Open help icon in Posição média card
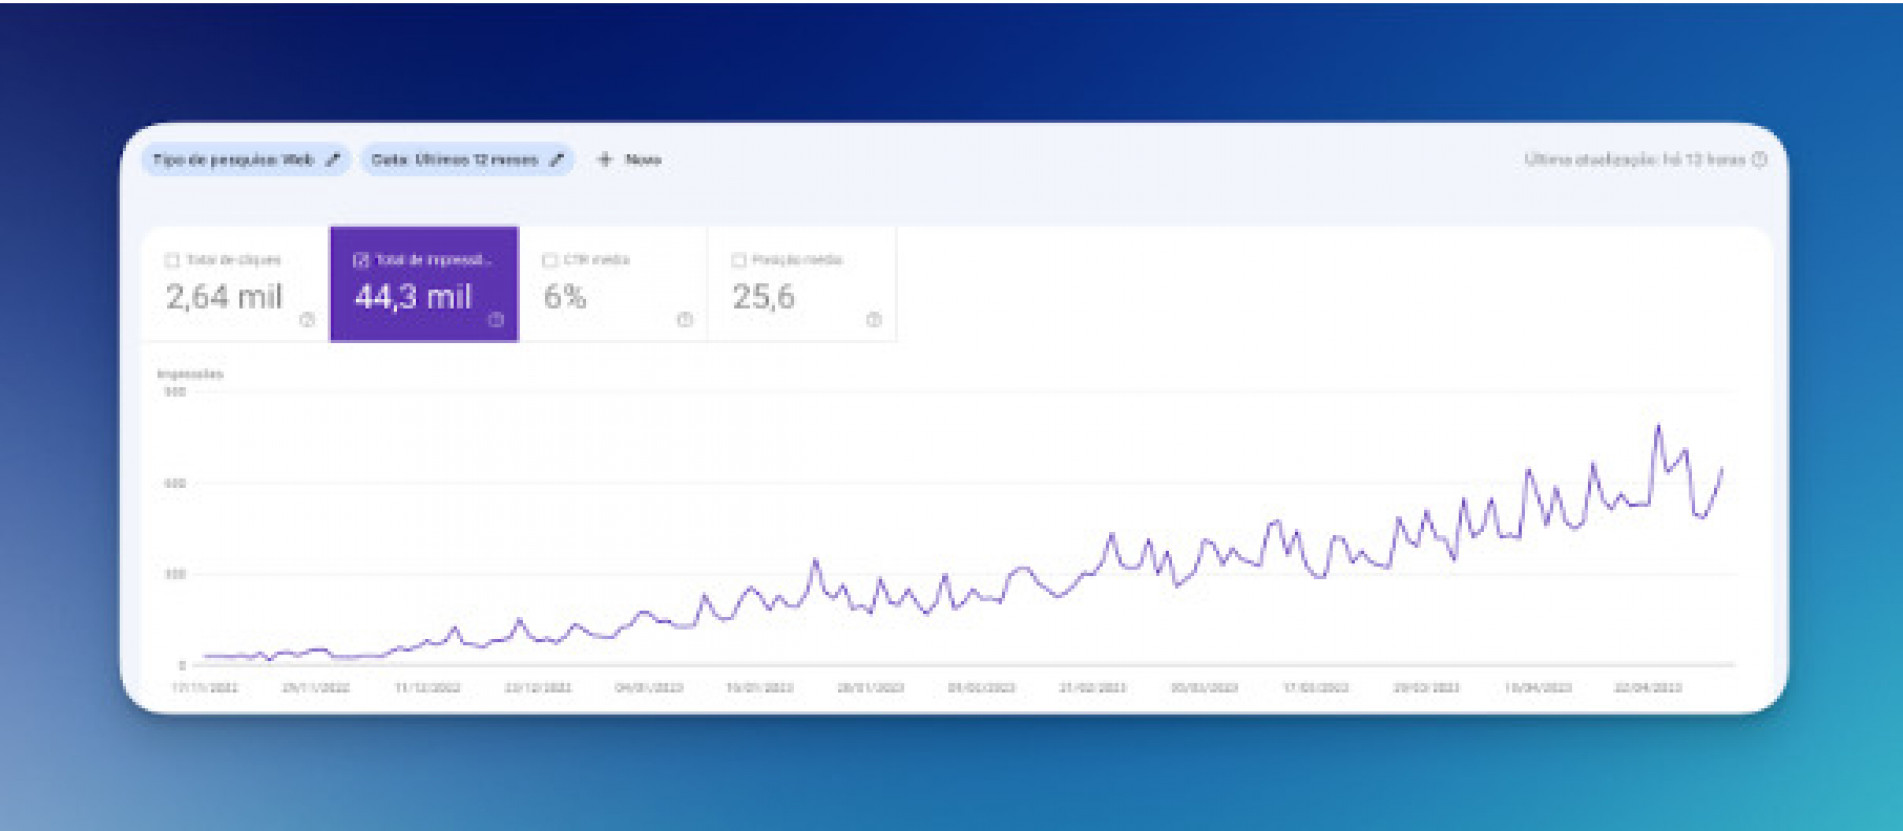The height and width of the screenshot is (831, 1903). (874, 320)
